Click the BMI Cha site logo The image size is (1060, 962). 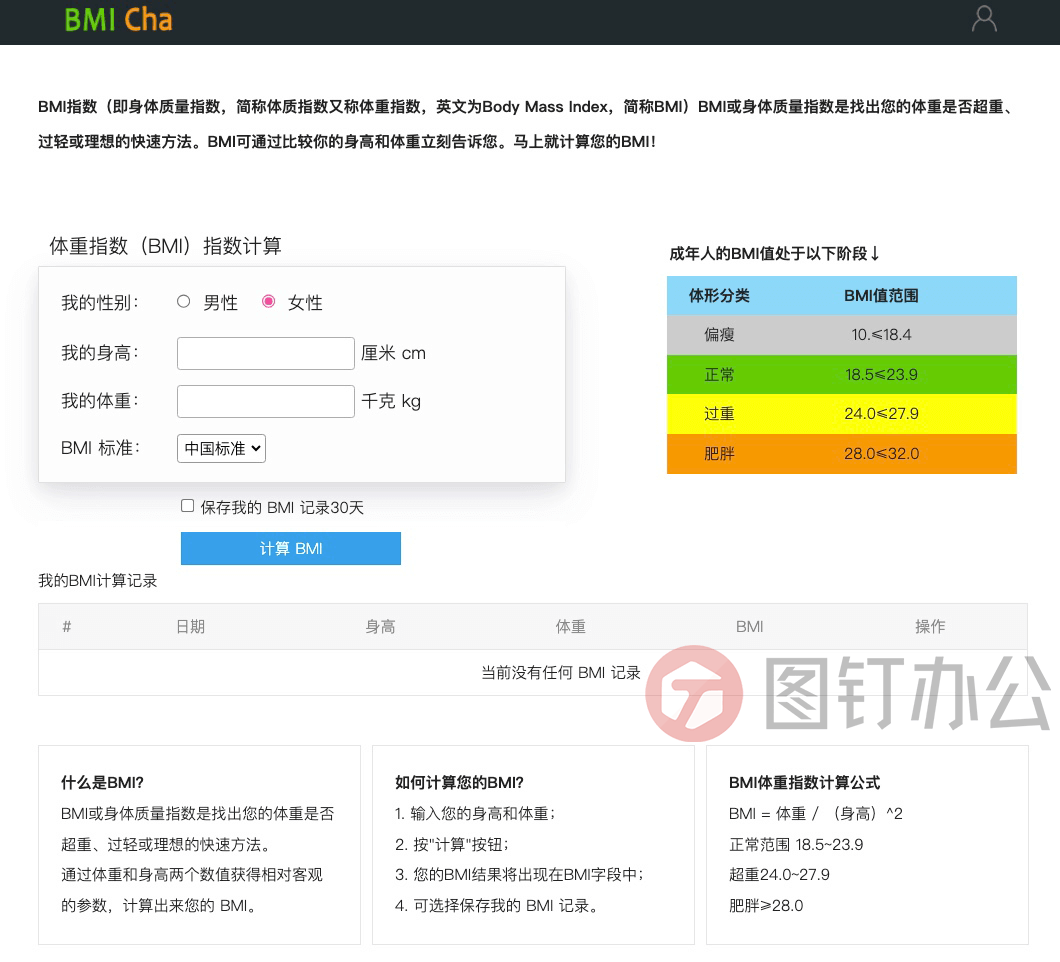[118, 20]
